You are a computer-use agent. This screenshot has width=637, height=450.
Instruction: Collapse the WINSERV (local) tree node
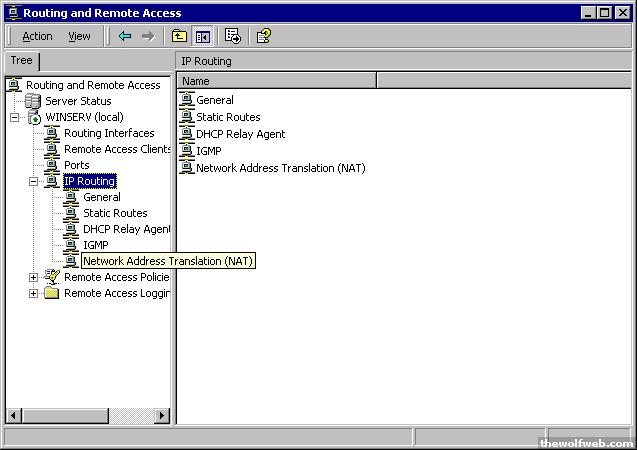point(14,117)
